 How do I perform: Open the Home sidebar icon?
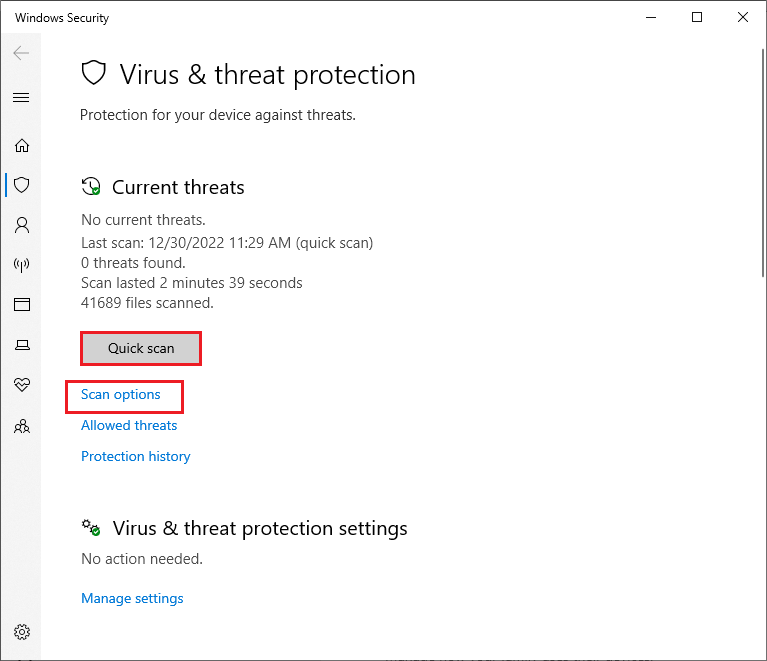(22, 145)
